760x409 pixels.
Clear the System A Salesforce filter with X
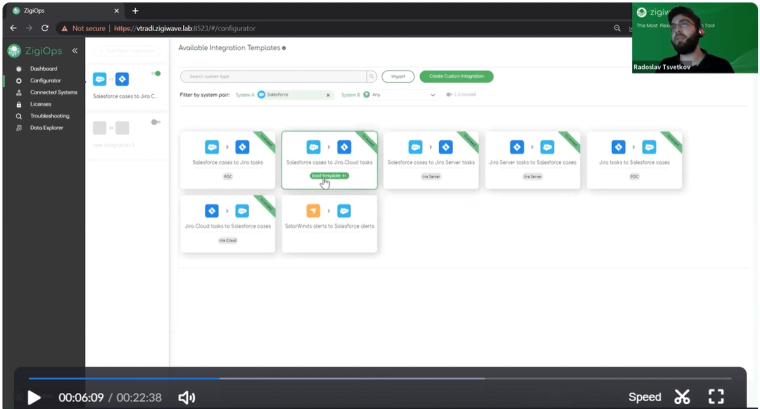328,95
